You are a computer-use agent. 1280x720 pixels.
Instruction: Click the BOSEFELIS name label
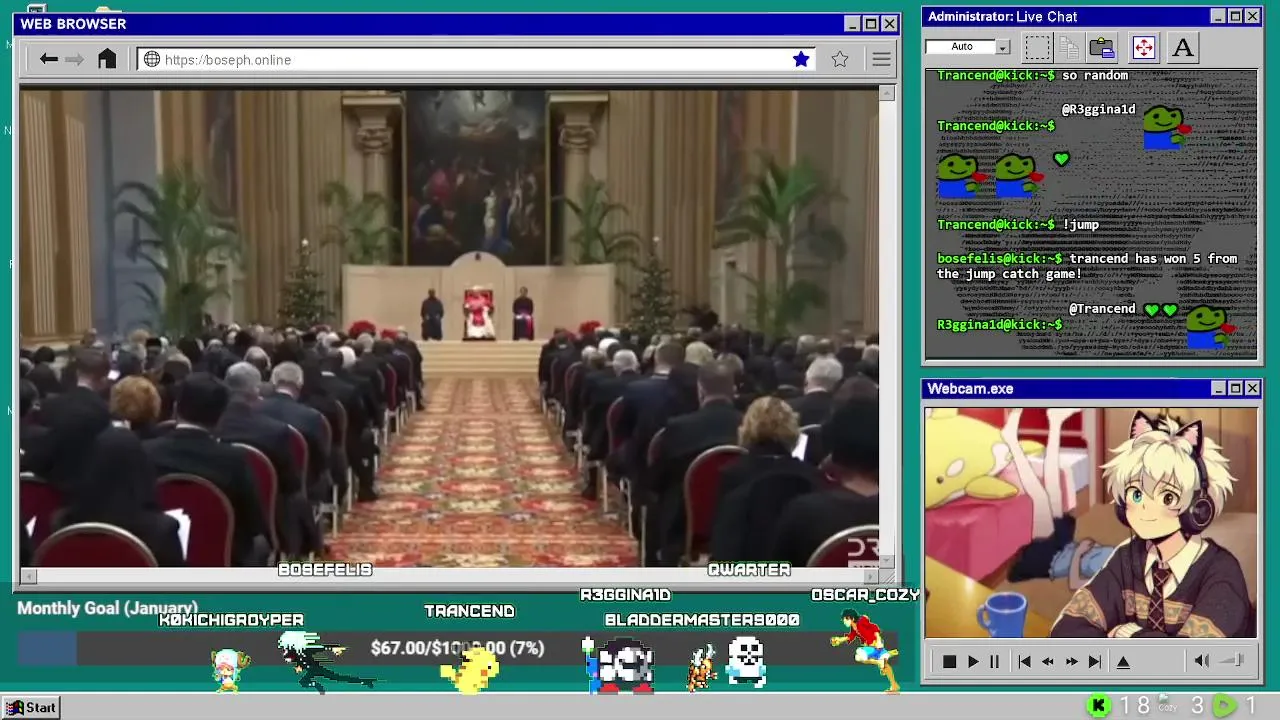(325, 570)
